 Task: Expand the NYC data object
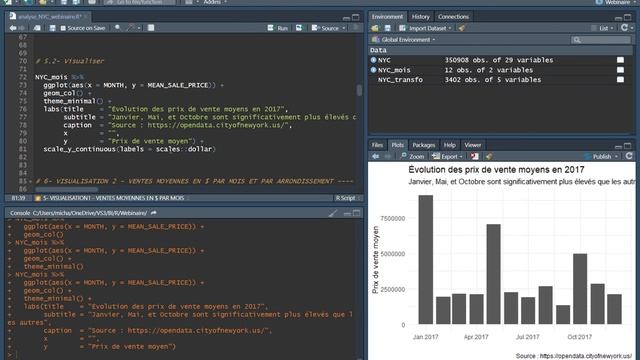(373, 60)
